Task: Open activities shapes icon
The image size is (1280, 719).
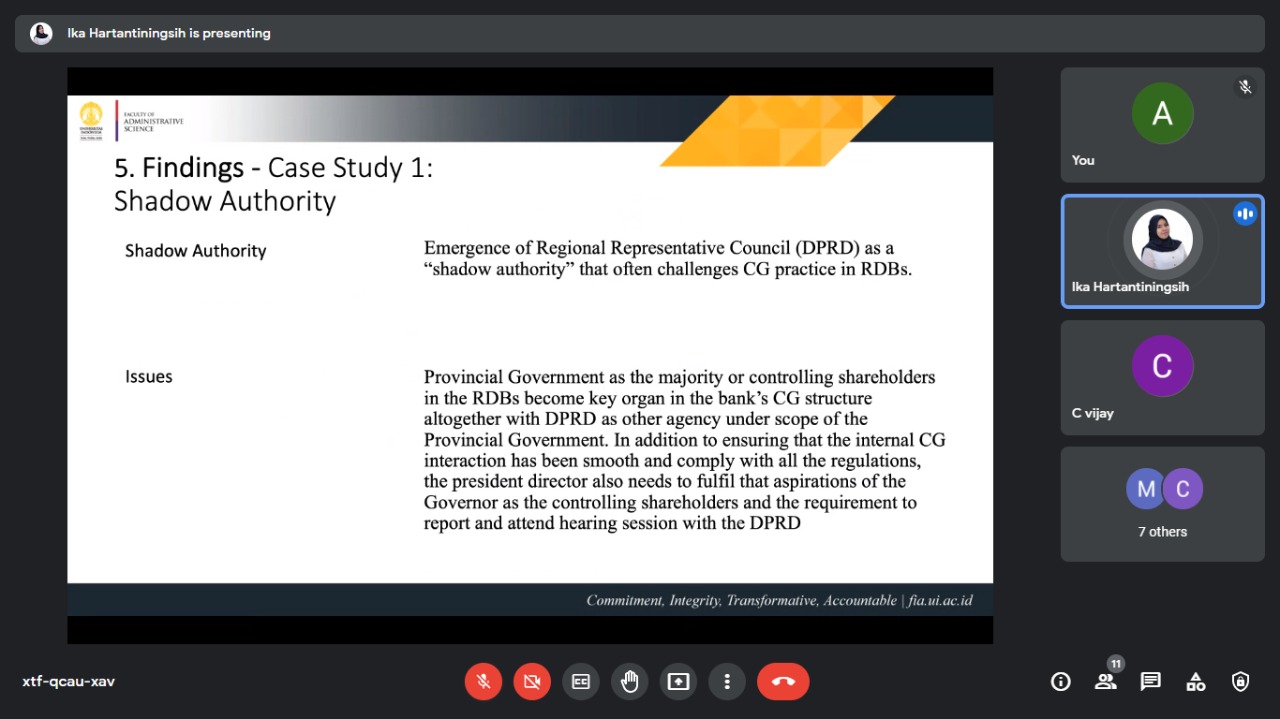Action: (1196, 682)
